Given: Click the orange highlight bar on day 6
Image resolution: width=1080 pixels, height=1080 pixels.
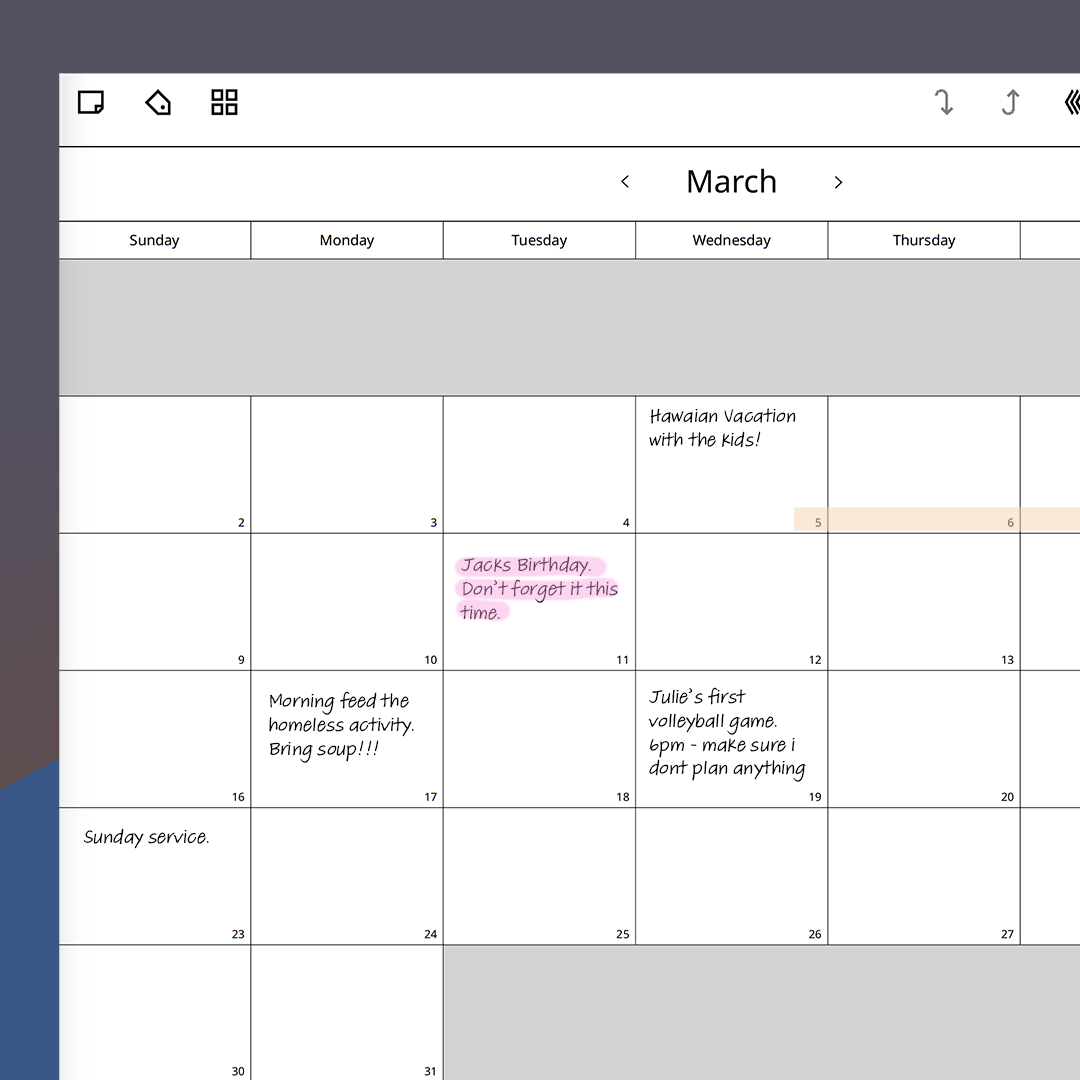Looking at the screenshot, I should coord(925,520).
